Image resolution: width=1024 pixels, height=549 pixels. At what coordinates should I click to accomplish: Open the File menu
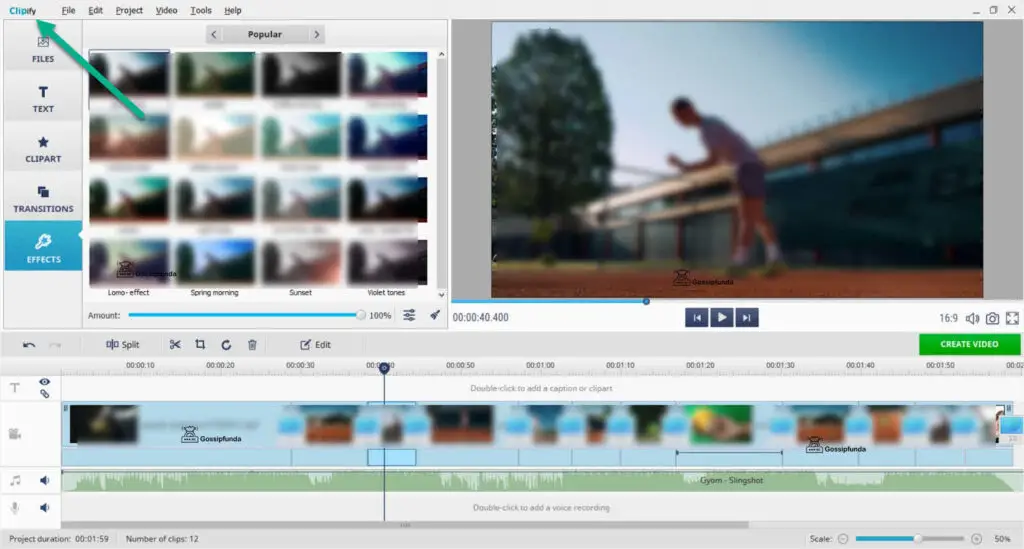(x=68, y=10)
